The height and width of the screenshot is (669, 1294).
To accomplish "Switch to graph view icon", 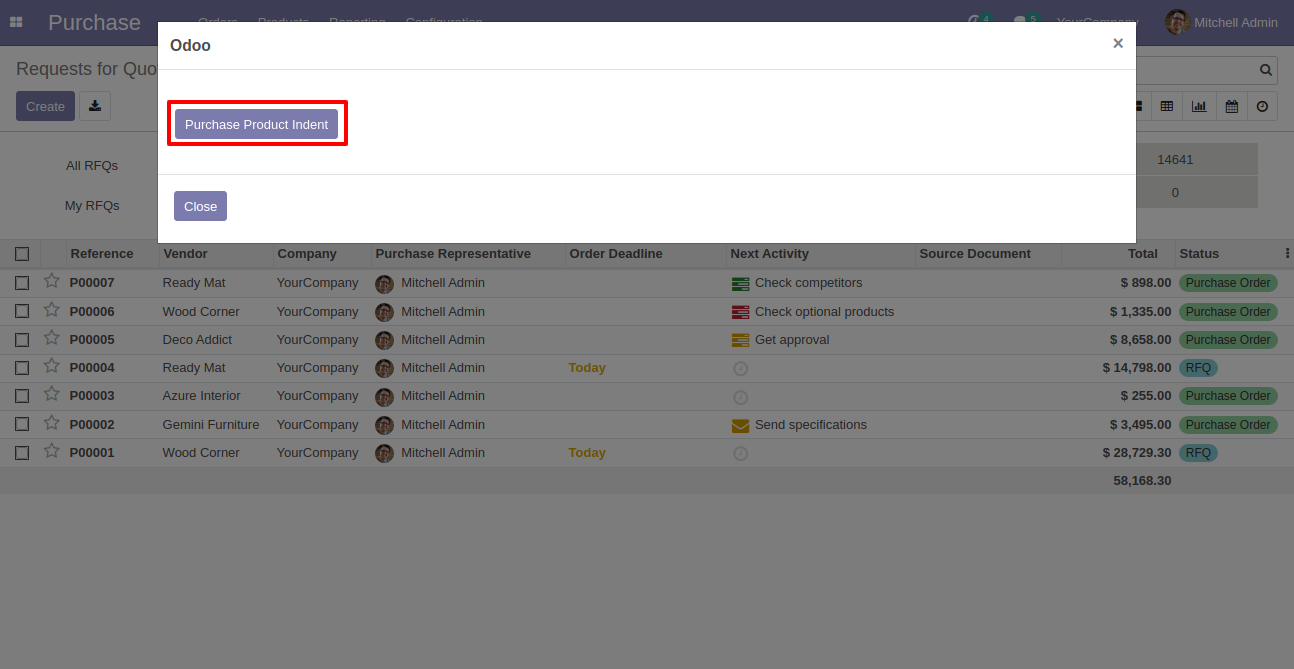I will (x=1199, y=106).
